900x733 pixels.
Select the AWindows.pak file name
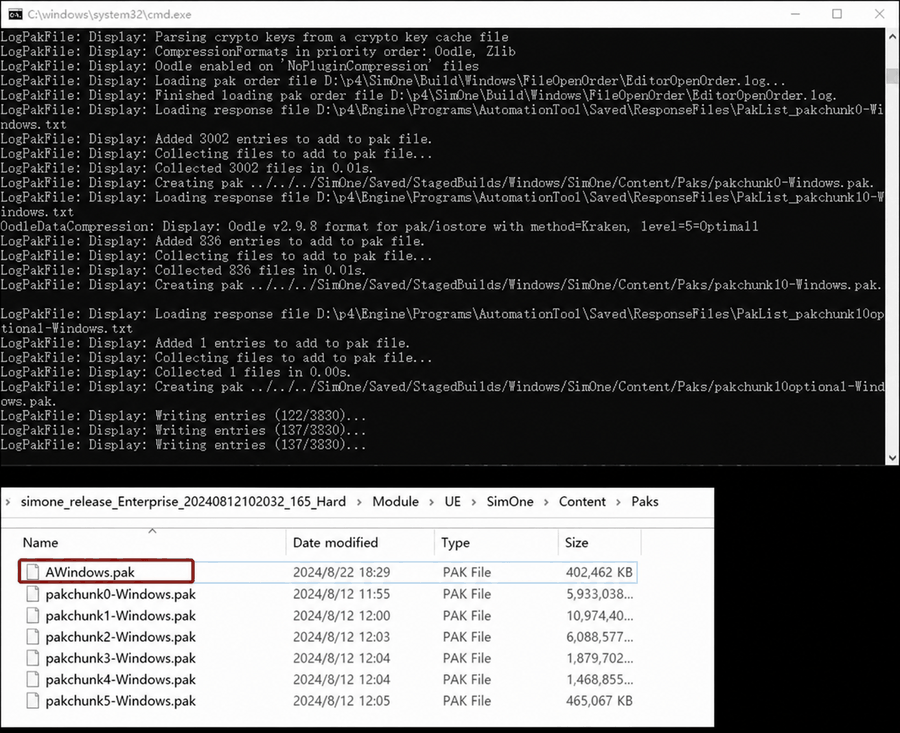(x=90, y=572)
